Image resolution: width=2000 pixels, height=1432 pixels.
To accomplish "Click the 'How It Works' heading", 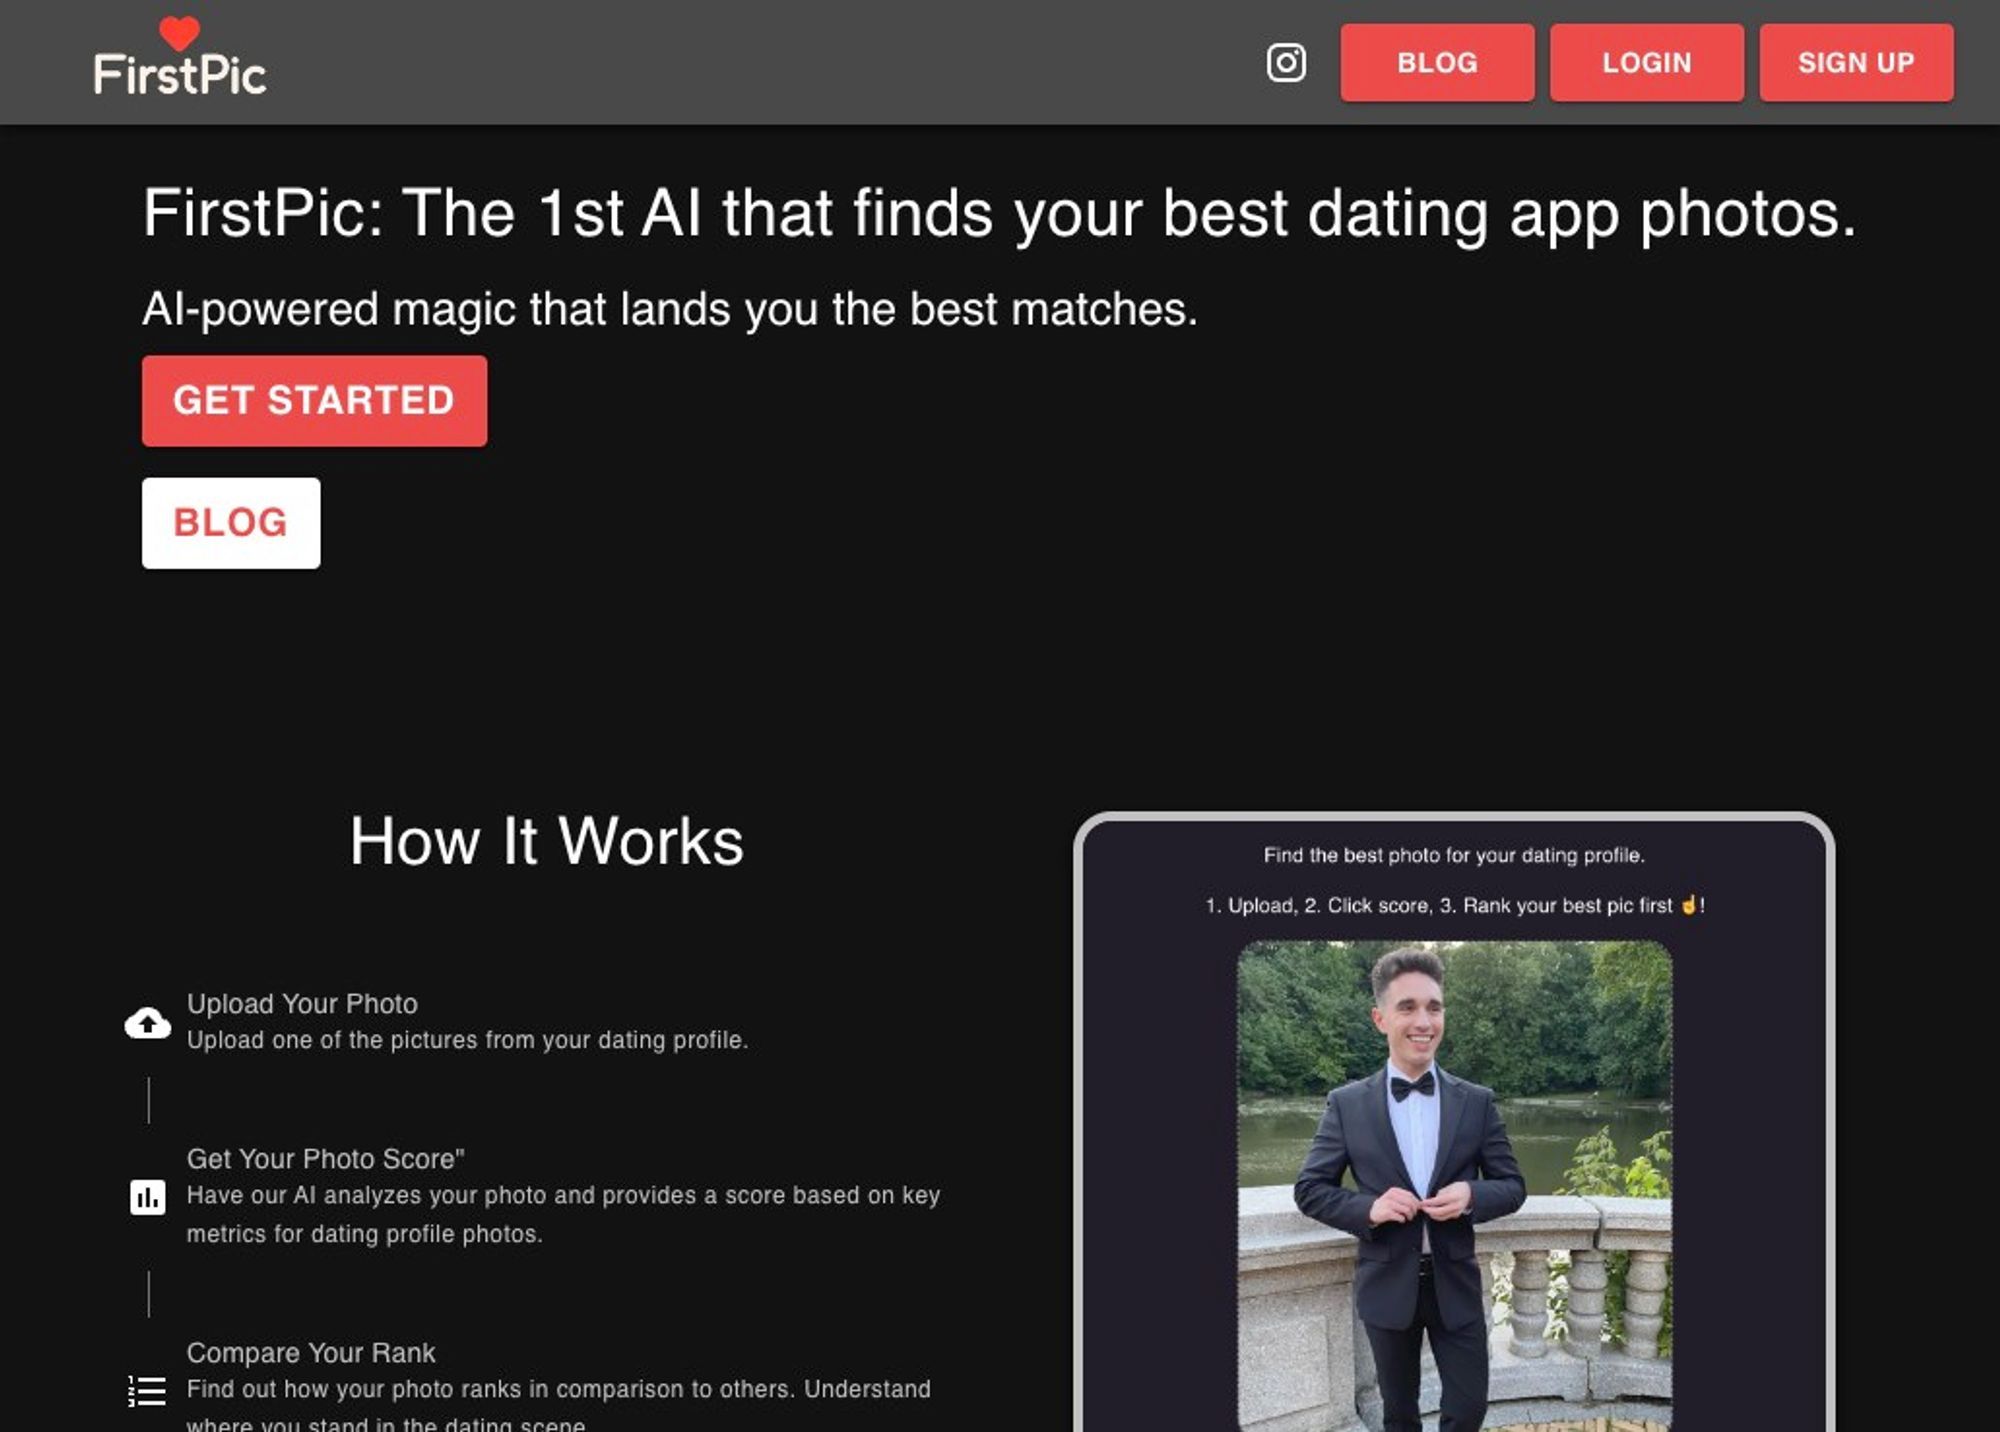I will 547,840.
